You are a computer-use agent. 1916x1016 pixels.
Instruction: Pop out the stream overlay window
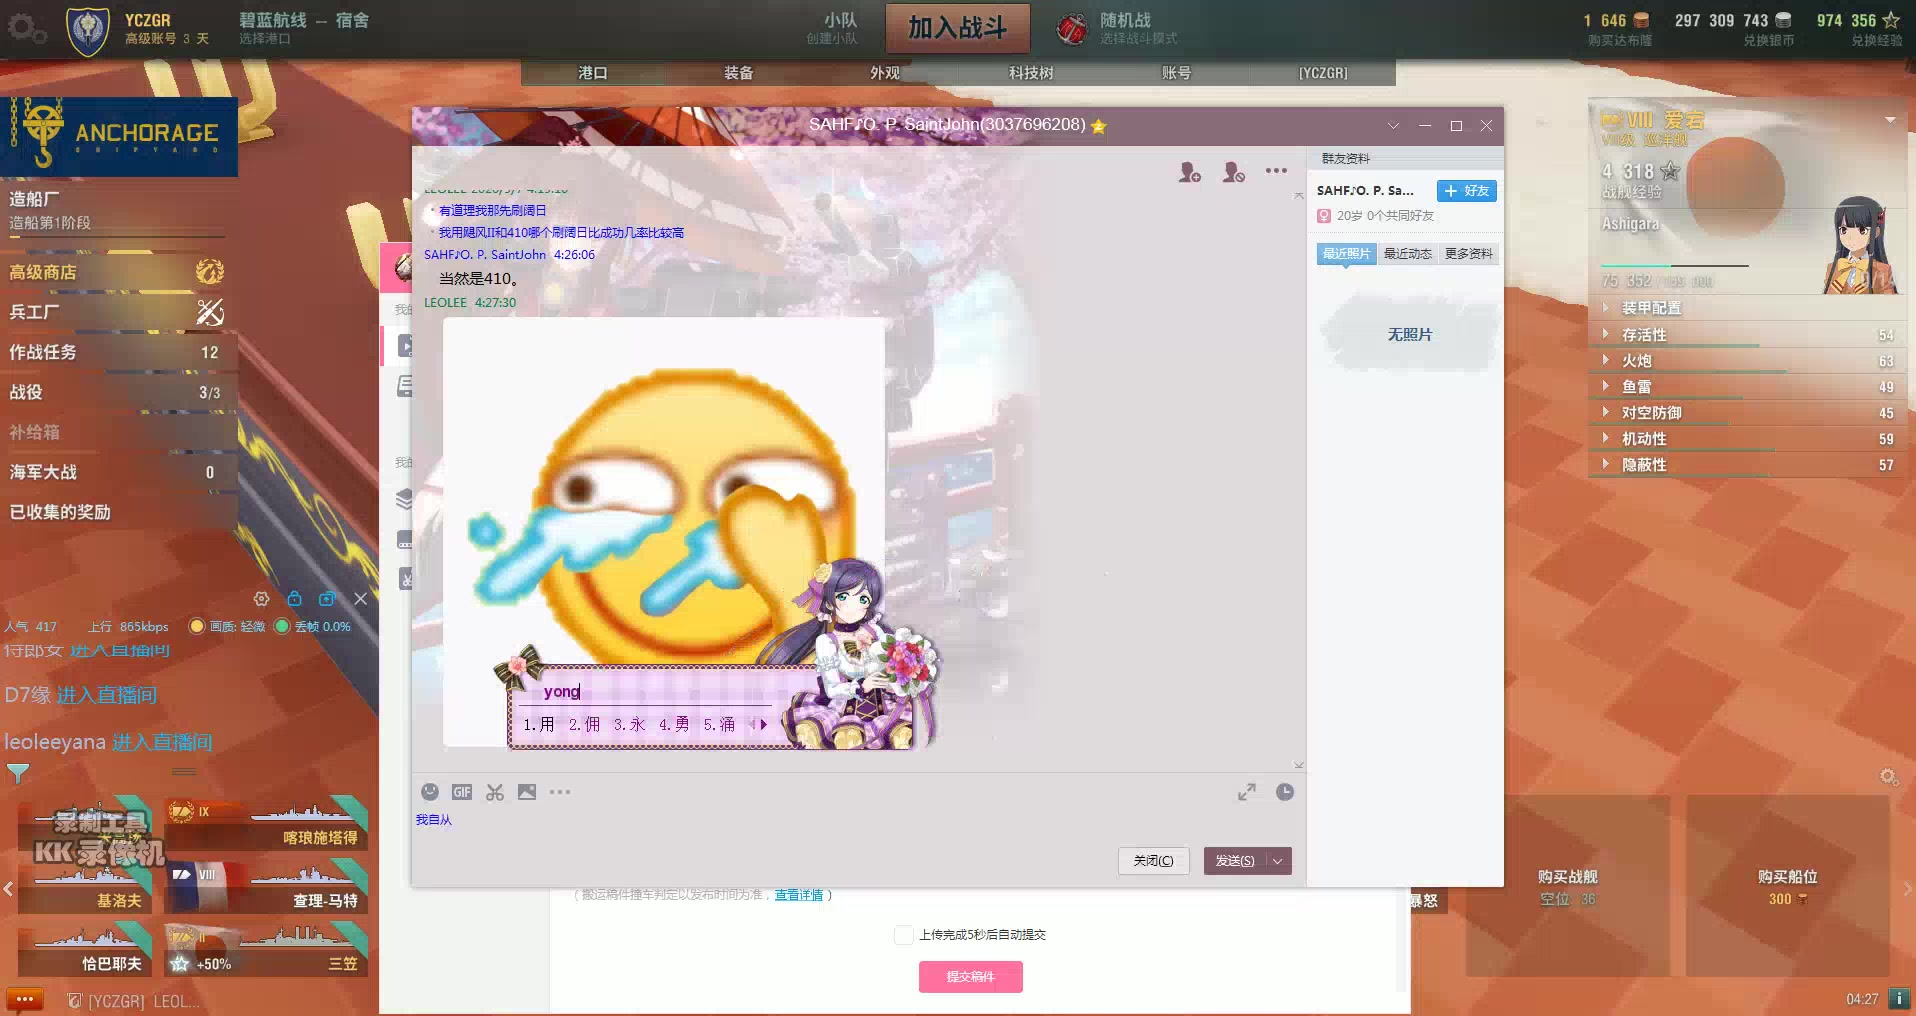coord(327,599)
